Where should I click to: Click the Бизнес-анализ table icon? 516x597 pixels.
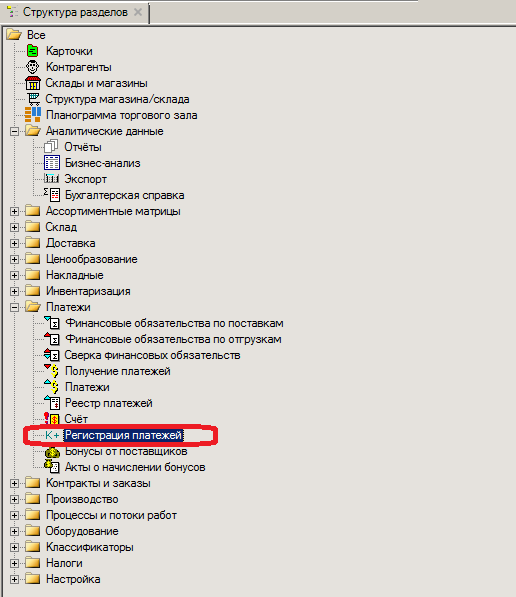coord(52,163)
